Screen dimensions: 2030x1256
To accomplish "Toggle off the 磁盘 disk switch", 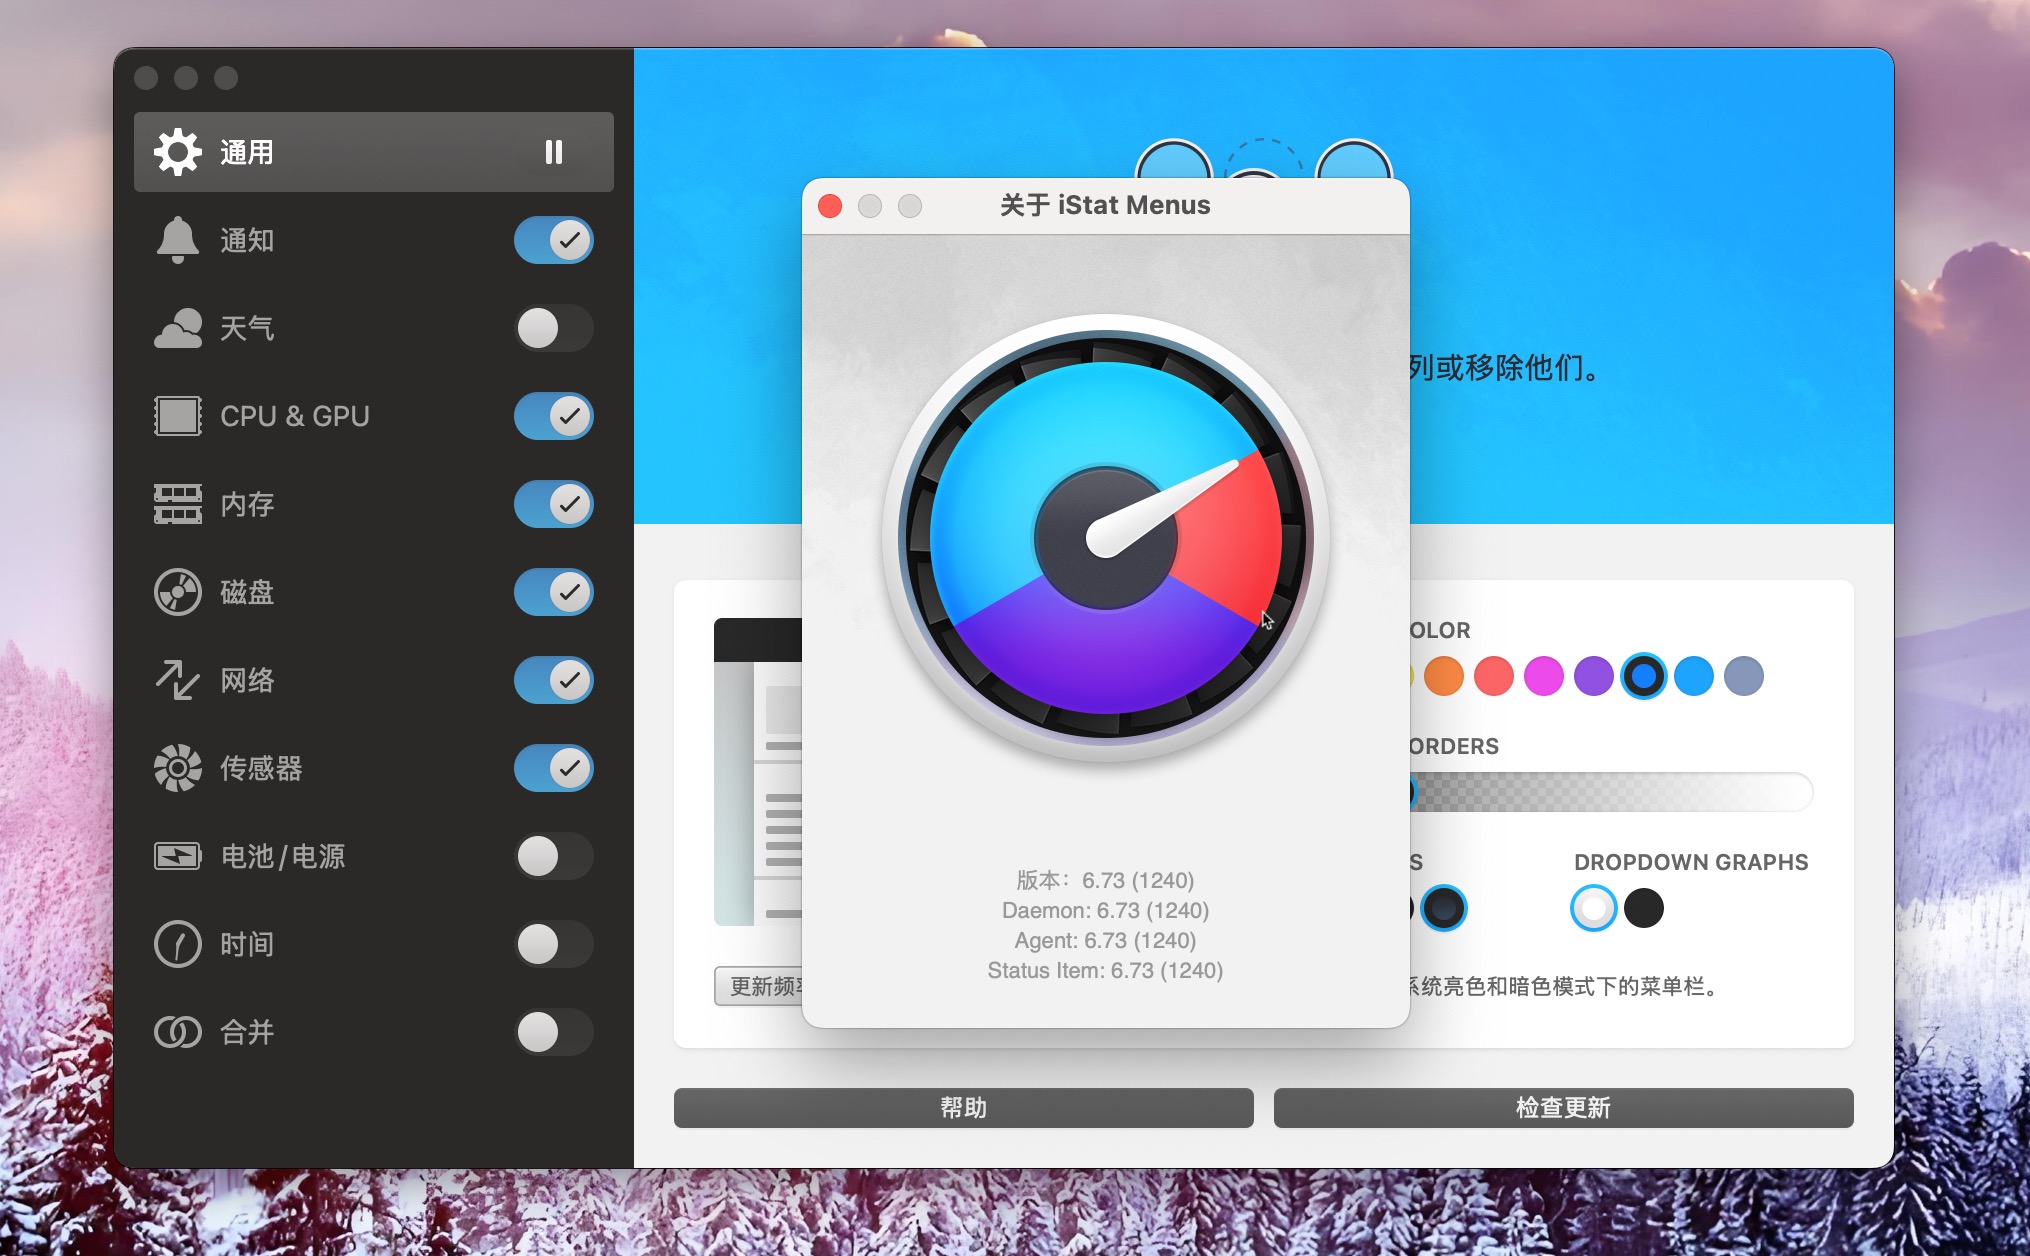I will click(x=554, y=592).
